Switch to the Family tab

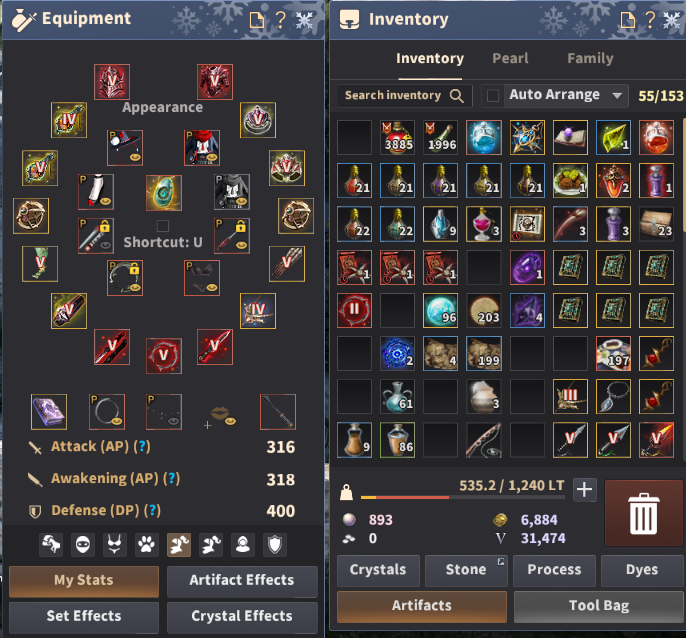tap(590, 59)
